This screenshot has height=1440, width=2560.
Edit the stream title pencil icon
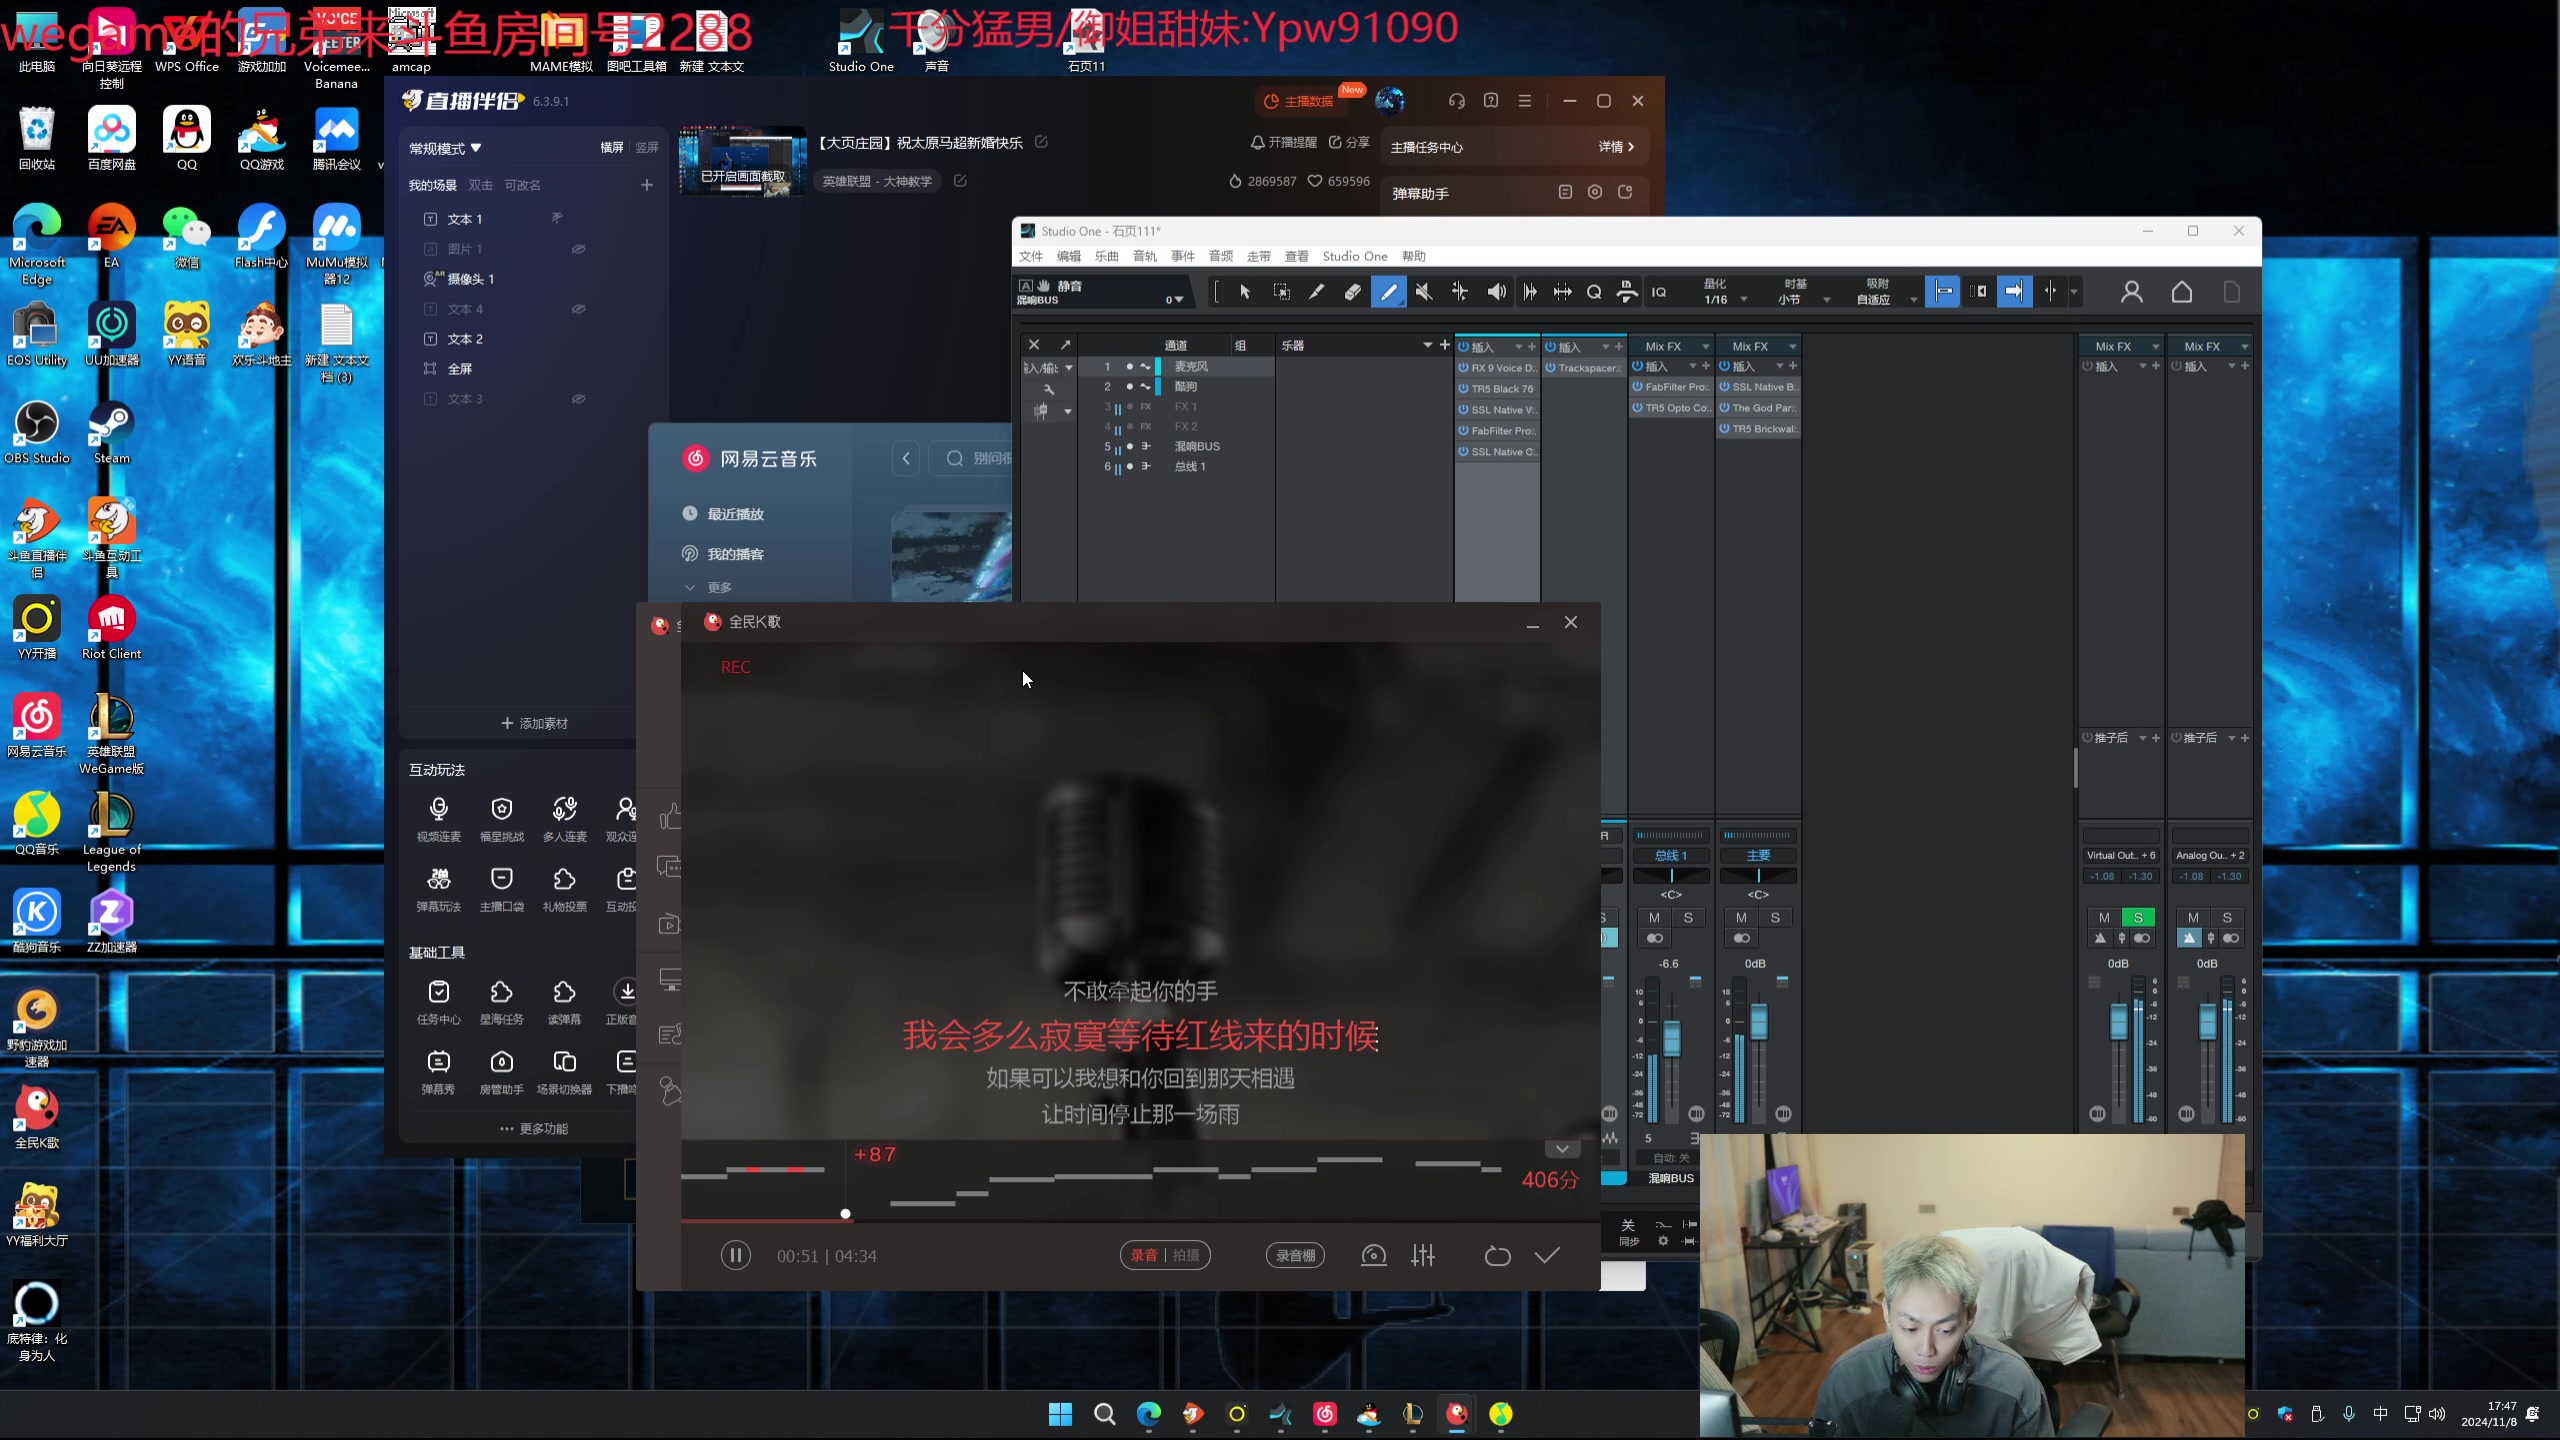pyautogui.click(x=1041, y=142)
